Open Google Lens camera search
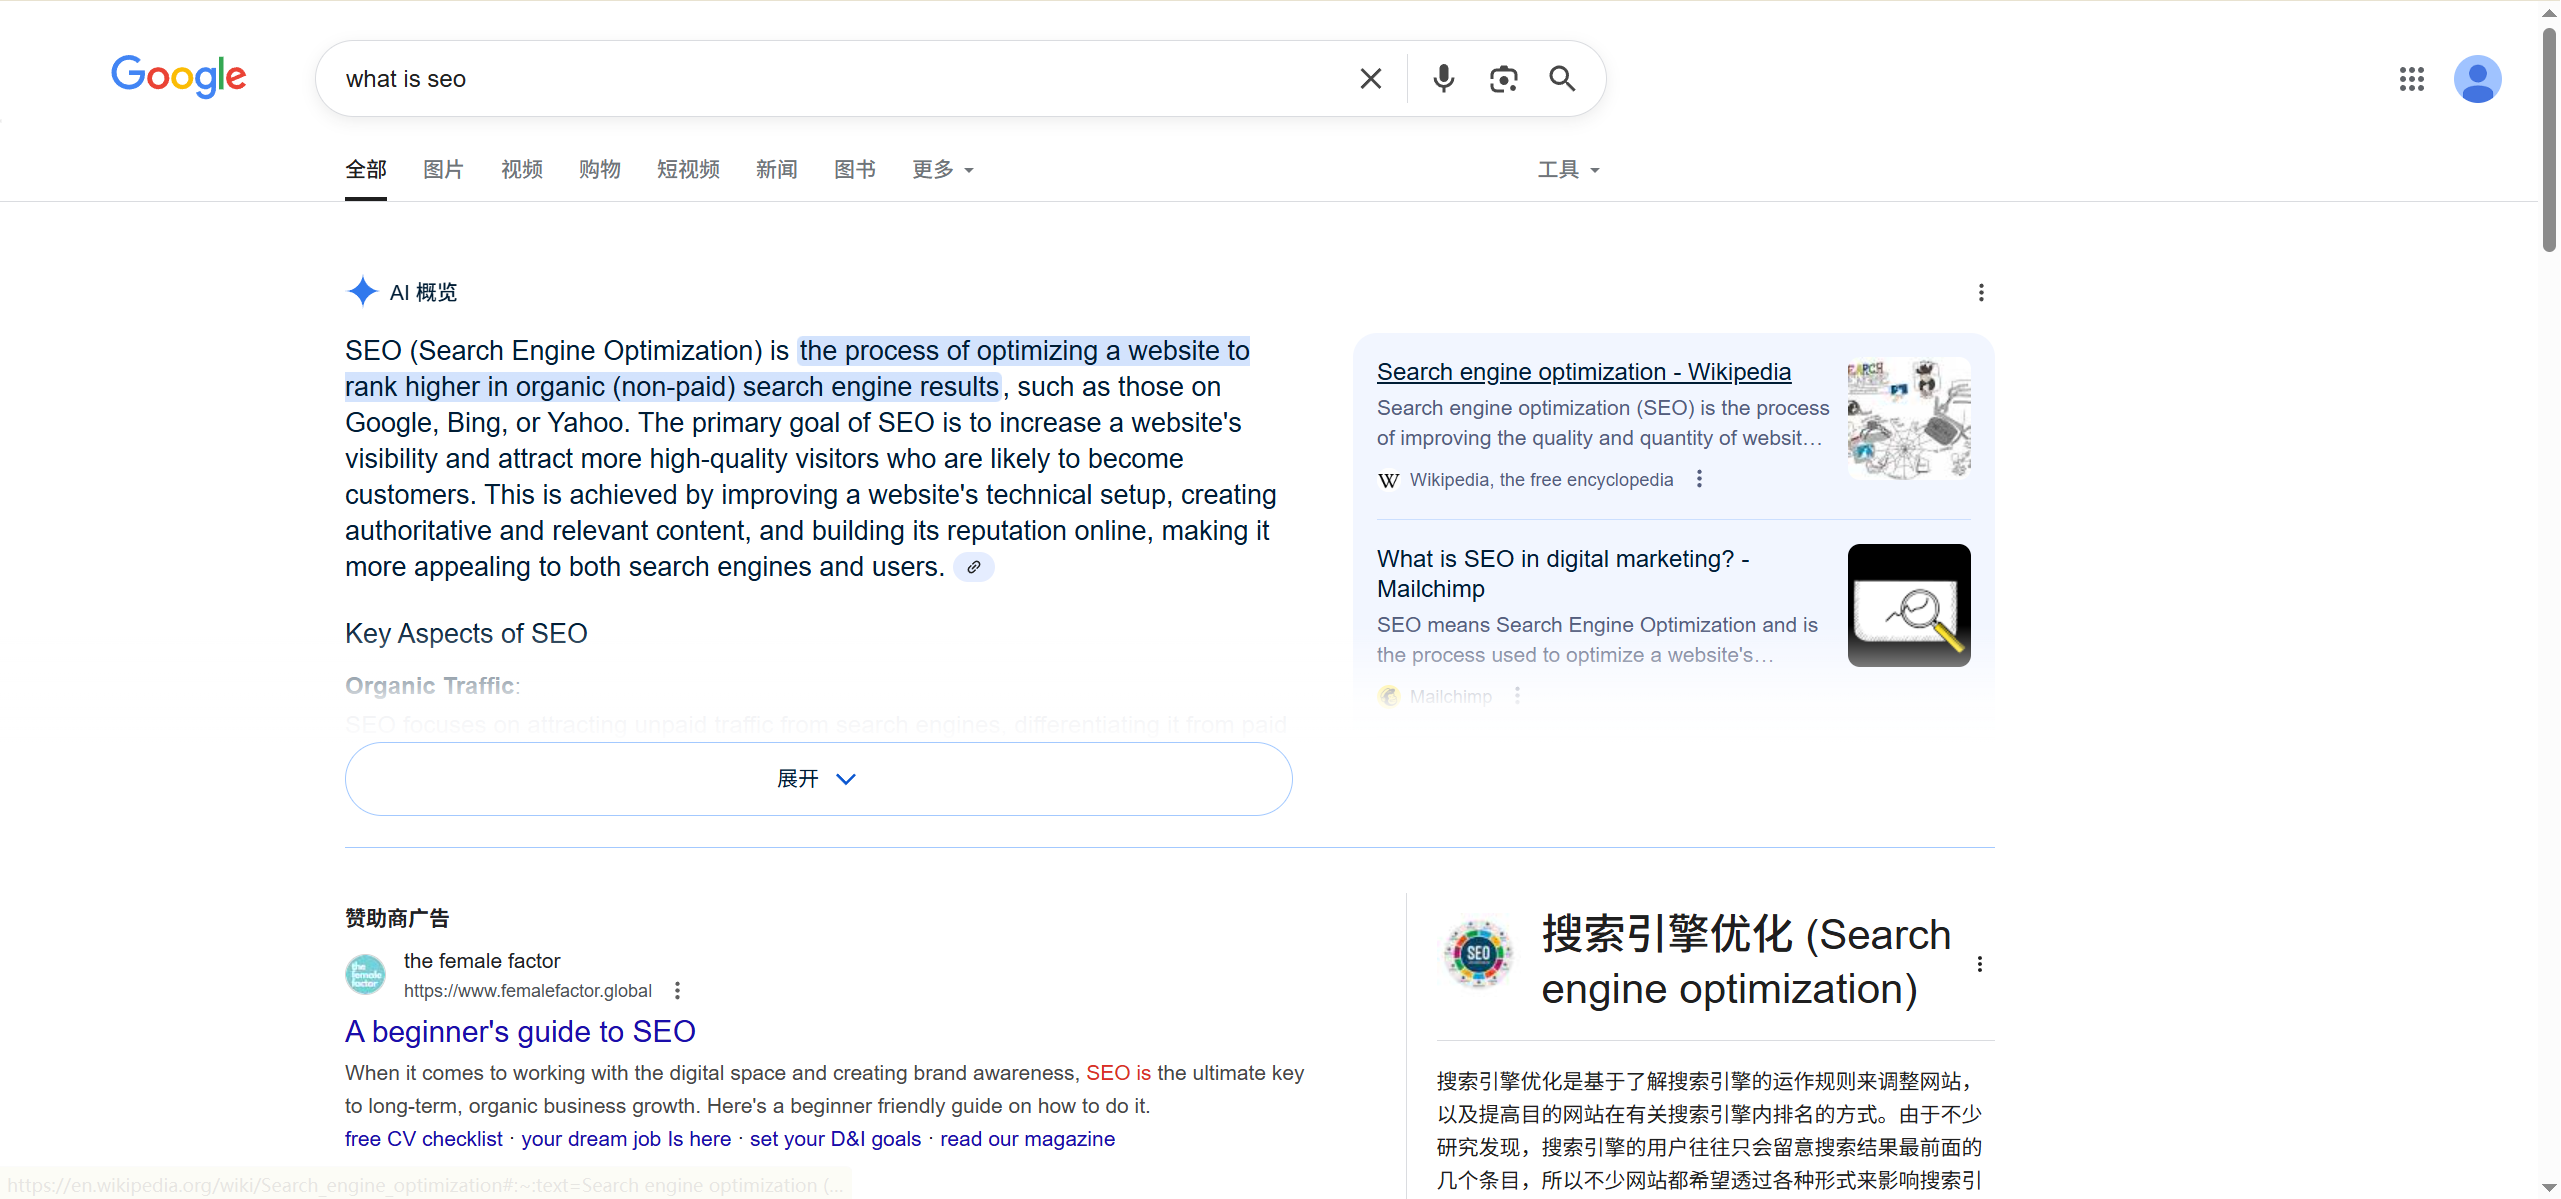The height and width of the screenshot is (1199, 2561). pyautogui.click(x=1503, y=78)
